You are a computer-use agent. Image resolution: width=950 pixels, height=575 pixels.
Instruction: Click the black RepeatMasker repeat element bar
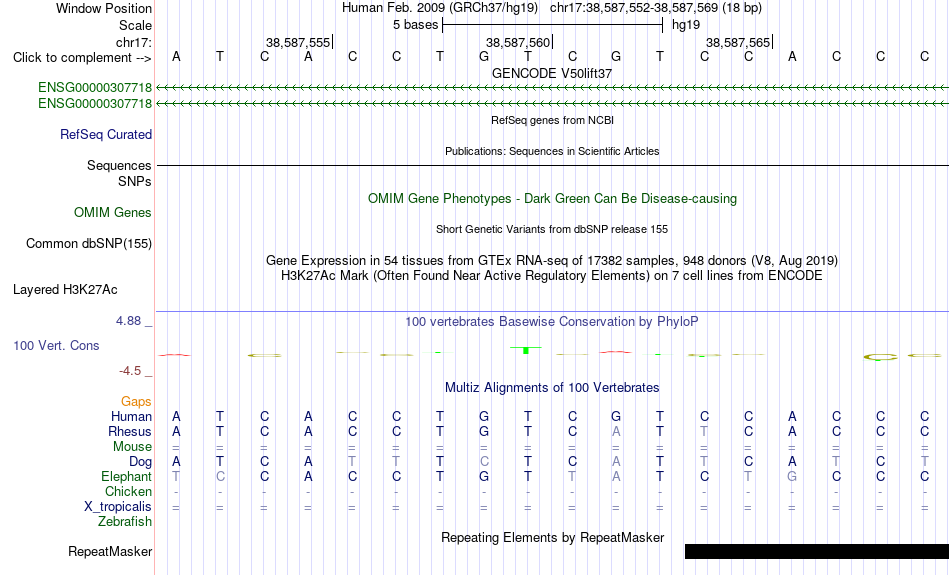817,551
